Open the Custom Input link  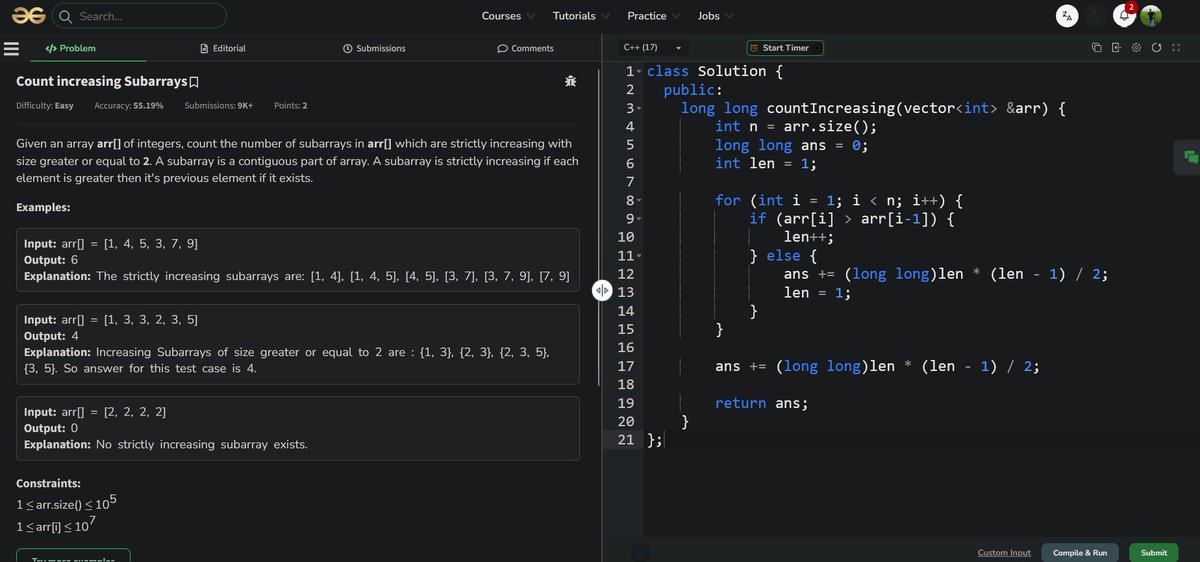pyautogui.click(x=1004, y=553)
